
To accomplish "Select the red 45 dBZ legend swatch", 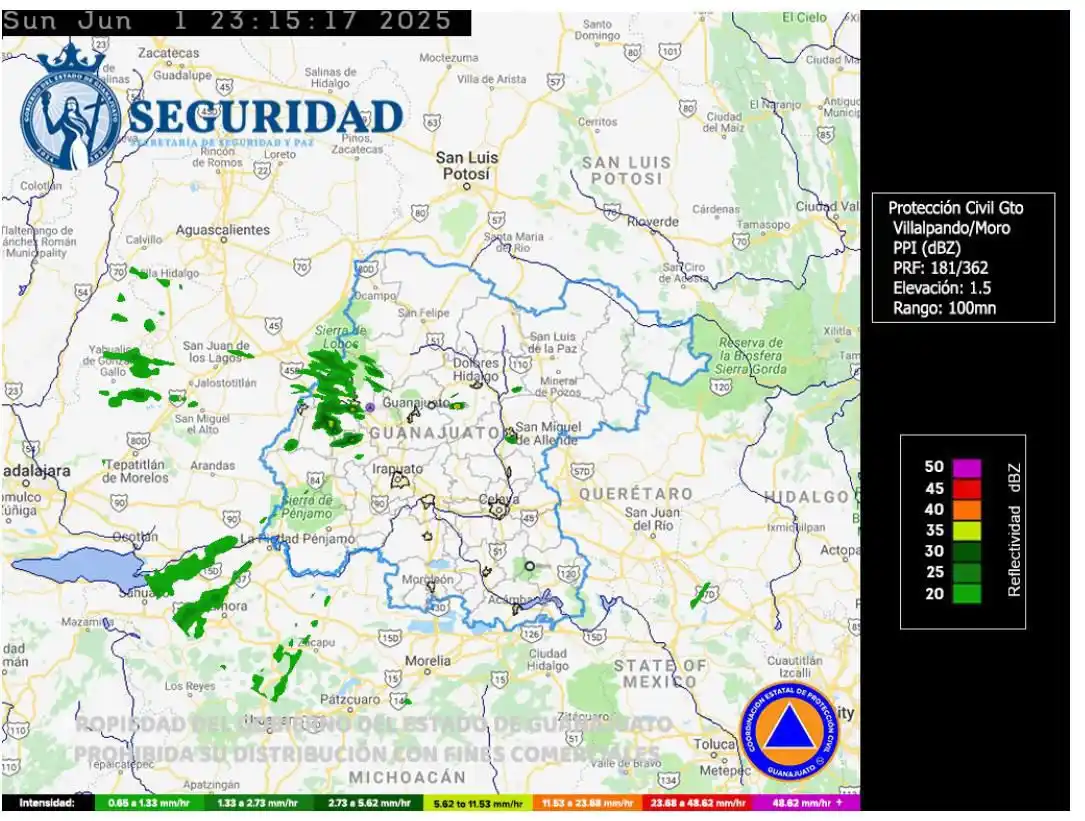I will point(966,488).
